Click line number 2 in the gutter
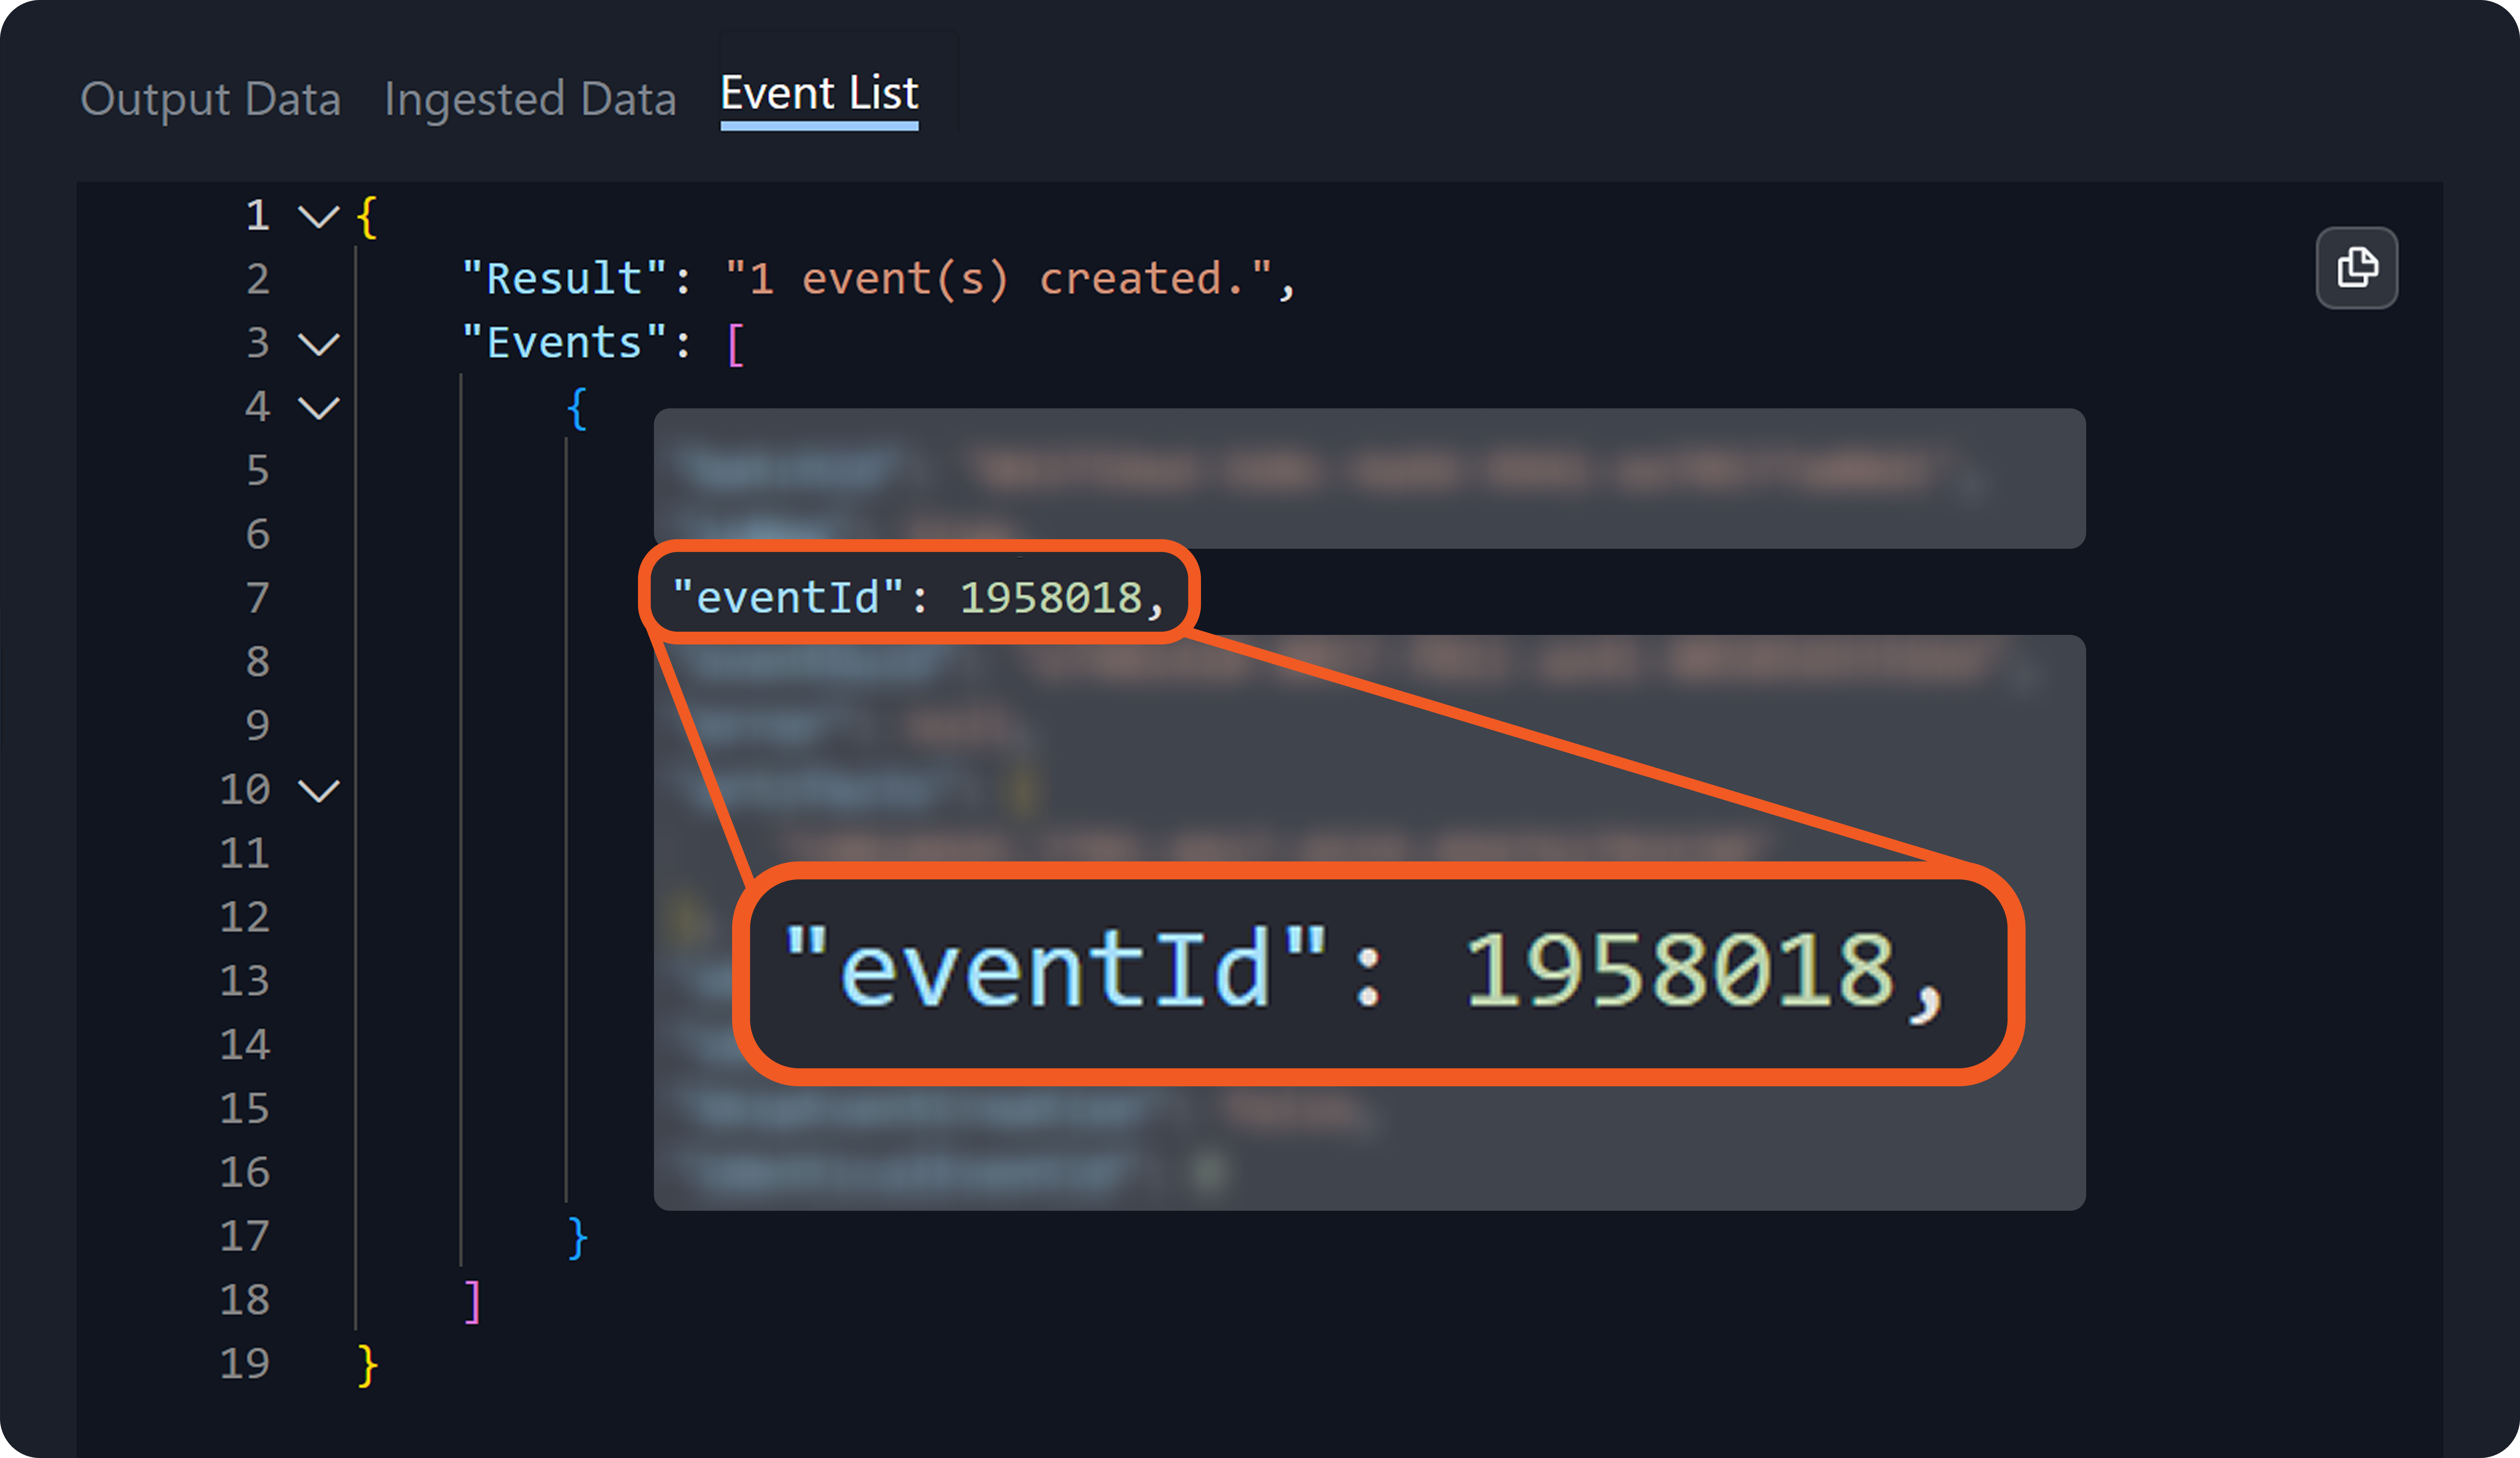The height and width of the screenshot is (1458, 2520). point(257,279)
